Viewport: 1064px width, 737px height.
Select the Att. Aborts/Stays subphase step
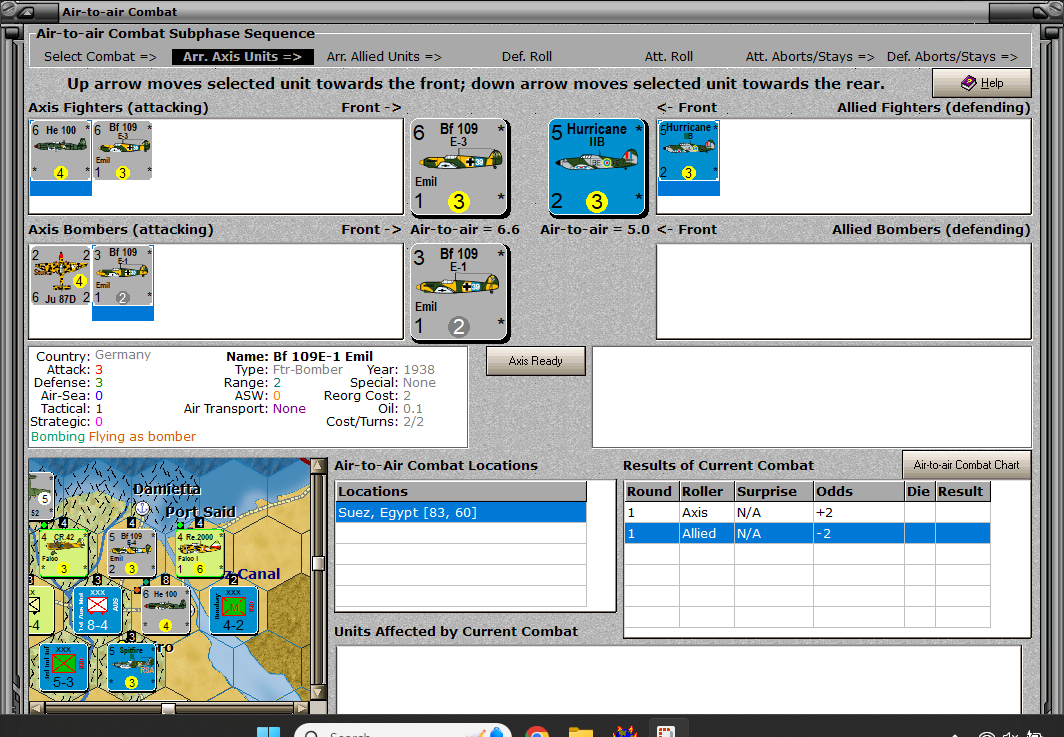click(810, 57)
